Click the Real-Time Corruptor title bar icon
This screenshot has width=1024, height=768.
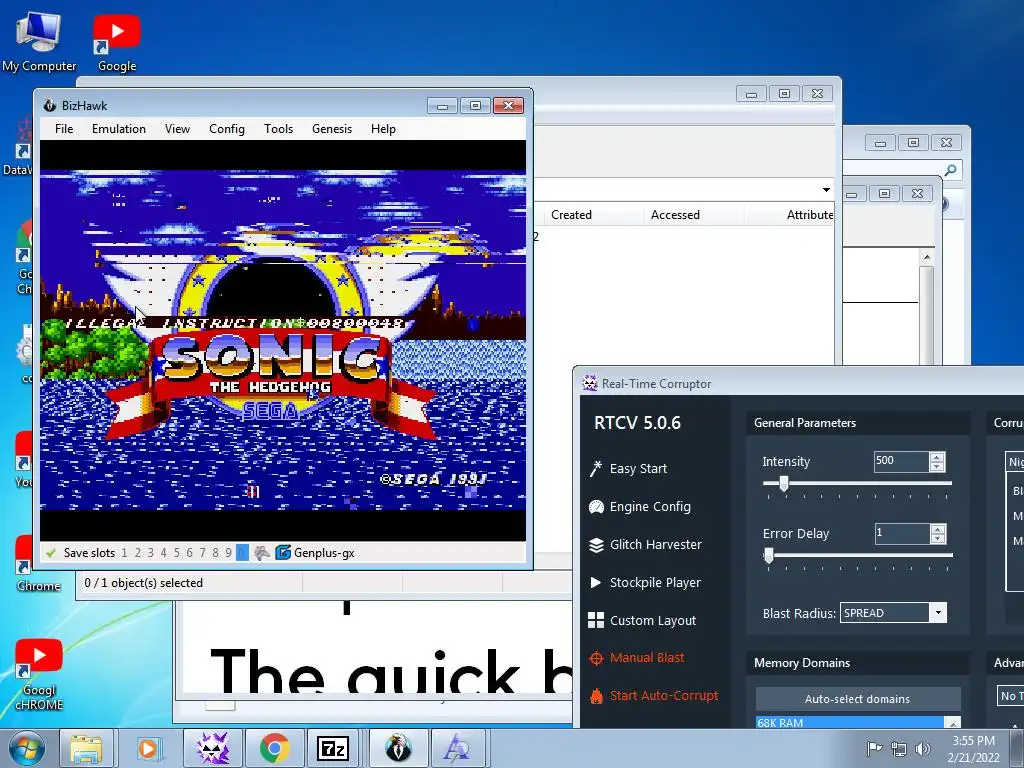click(x=590, y=383)
